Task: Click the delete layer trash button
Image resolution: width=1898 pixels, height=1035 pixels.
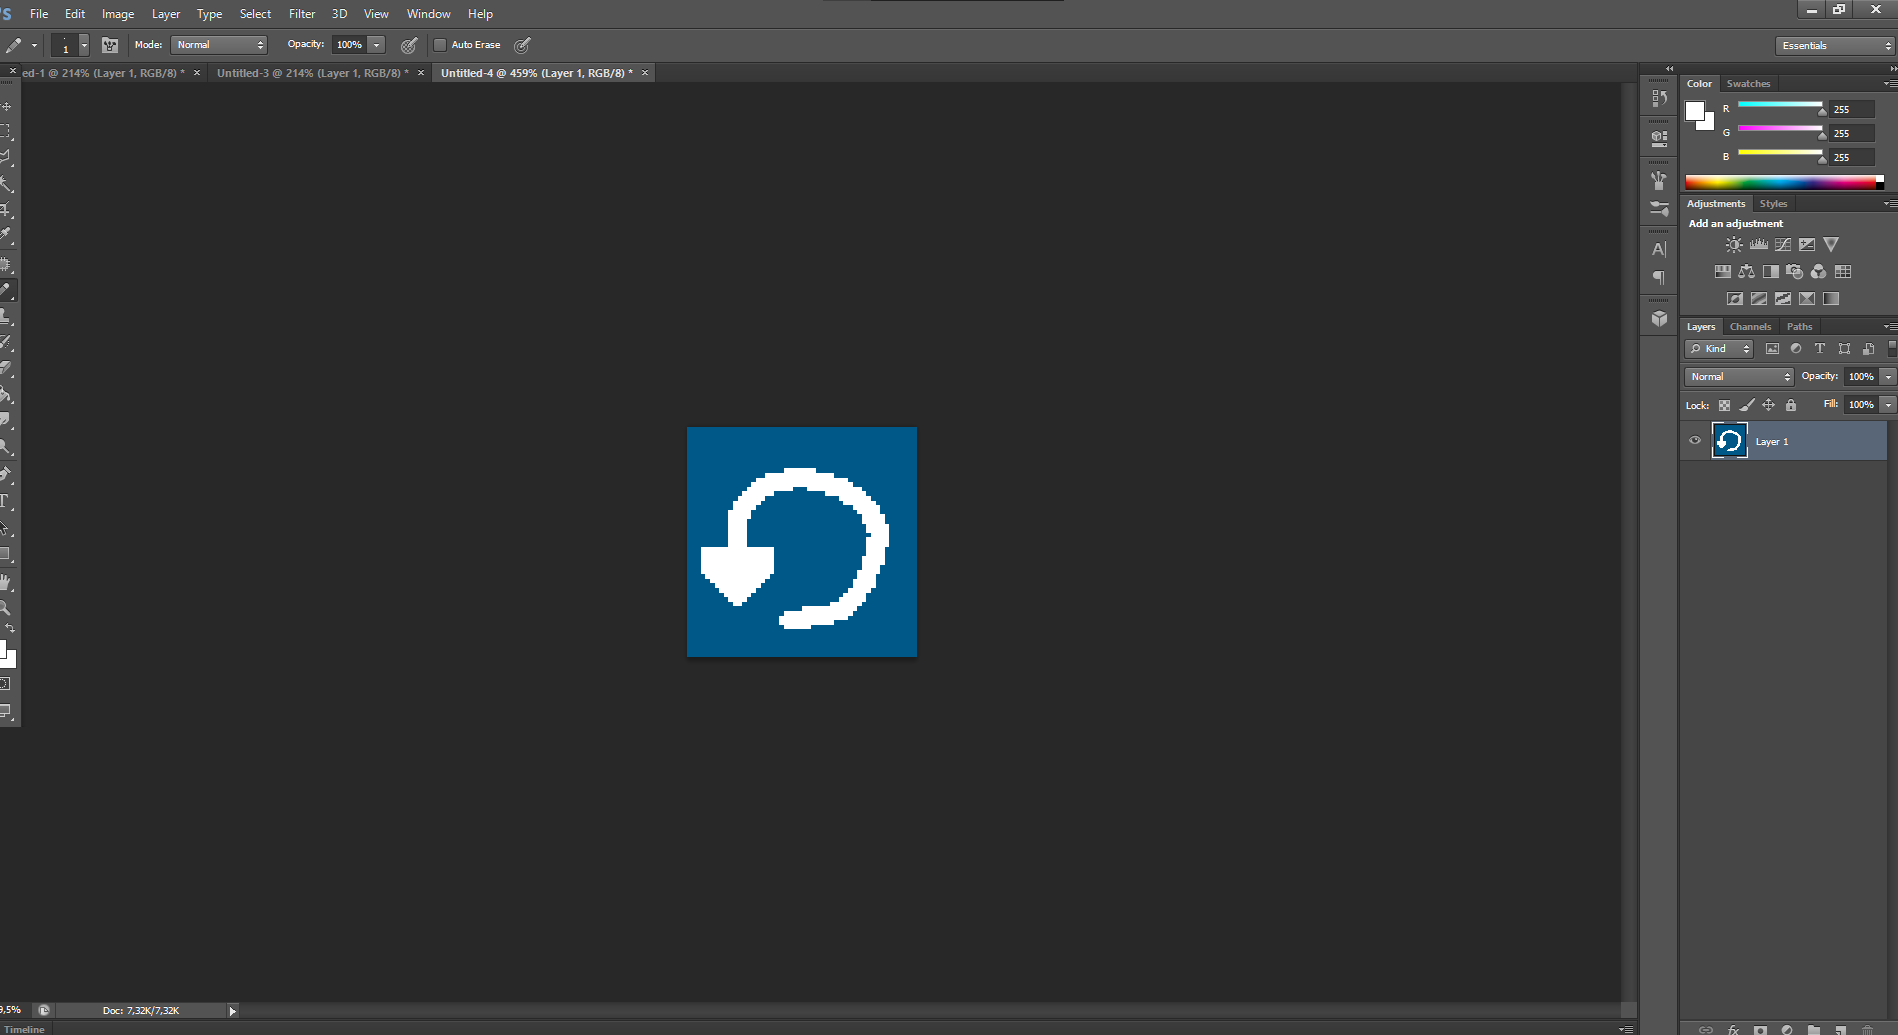Action: 1867,1029
